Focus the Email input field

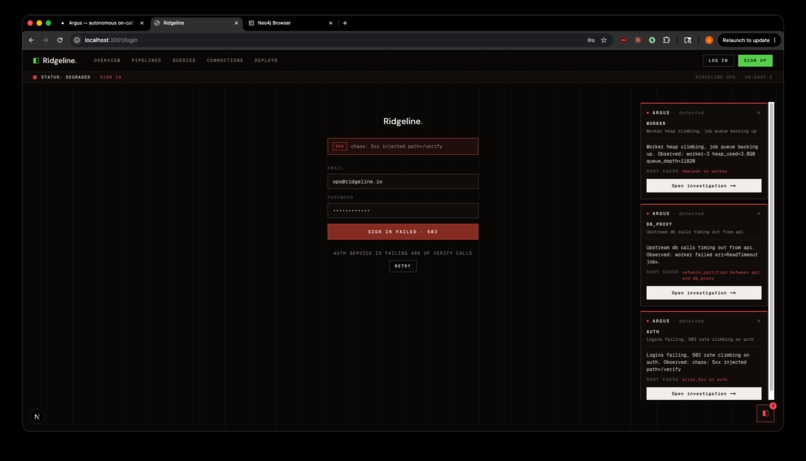[x=402, y=181]
